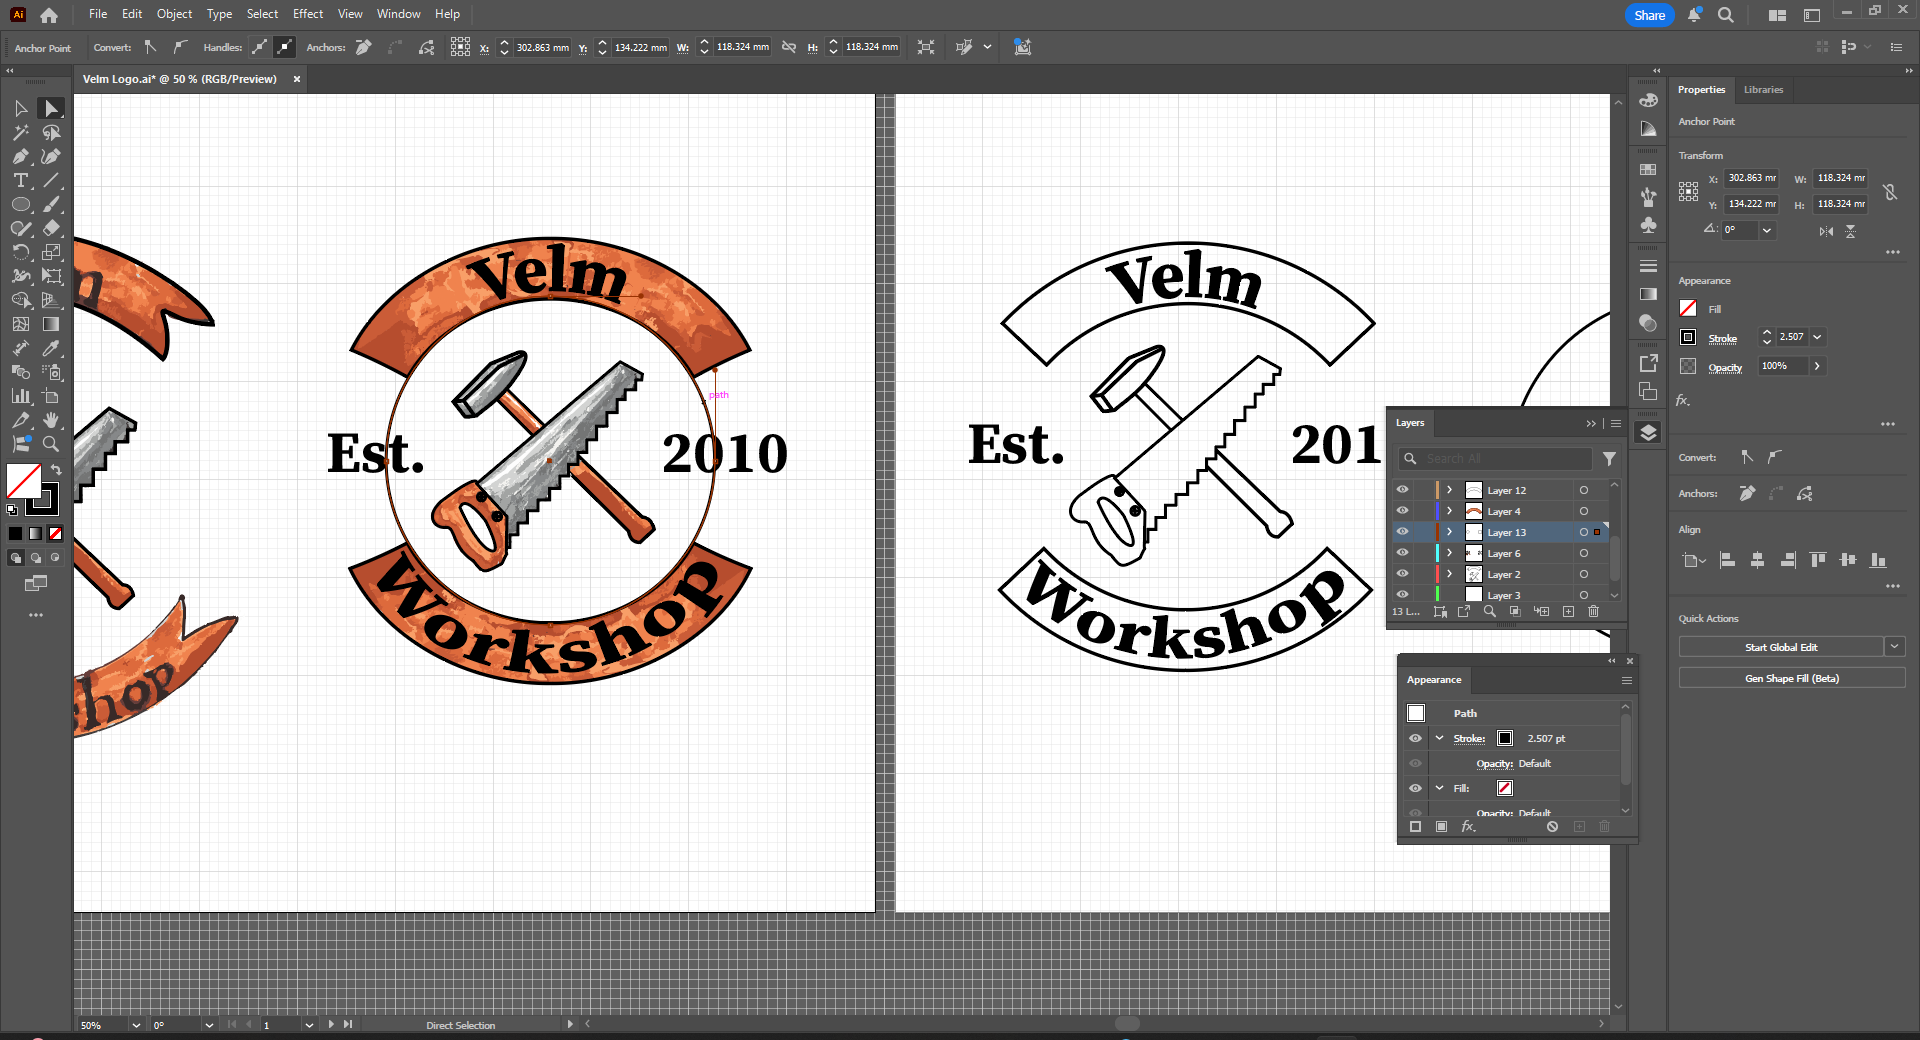Image resolution: width=1920 pixels, height=1040 pixels.
Task: Switch to the Libraries tab
Action: (x=1763, y=90)
